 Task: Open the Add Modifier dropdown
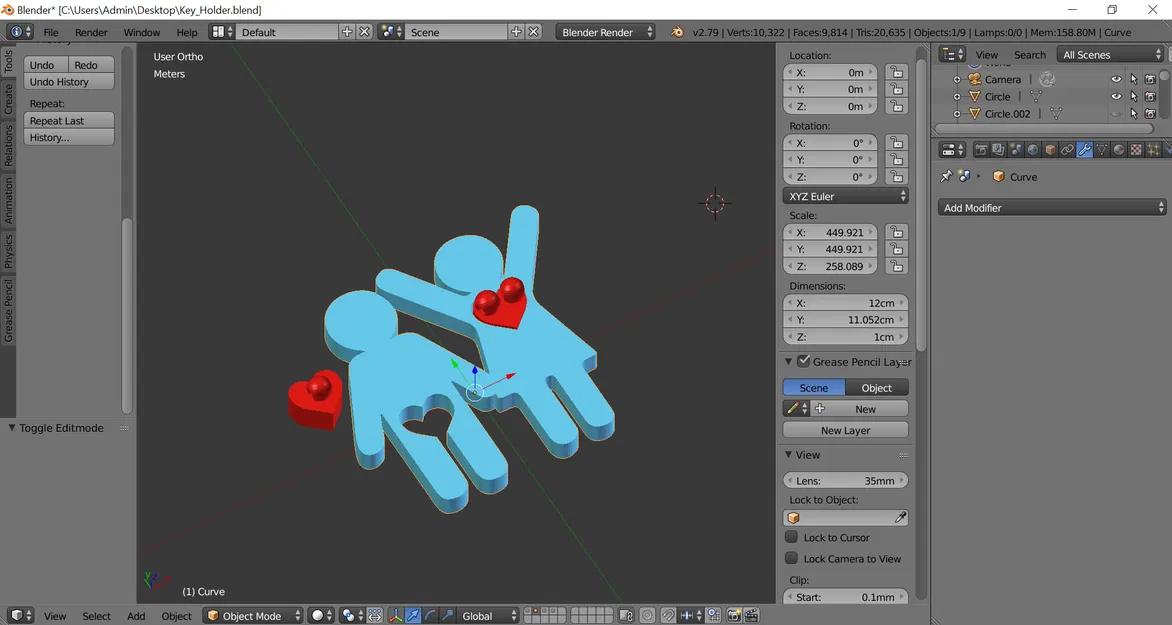click(x=1052, y=208)
